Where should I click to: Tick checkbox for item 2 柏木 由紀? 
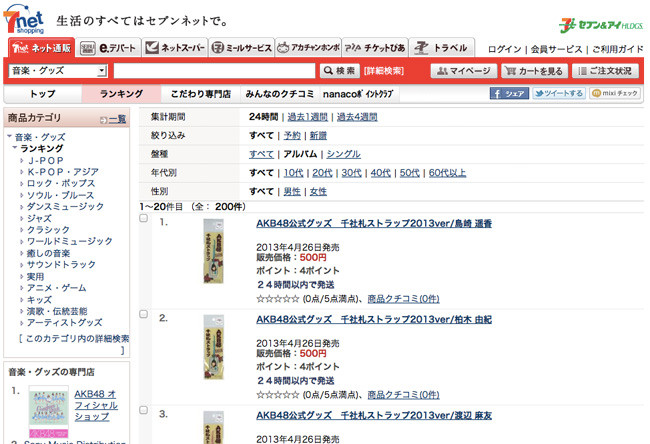(x=143, y=314)
